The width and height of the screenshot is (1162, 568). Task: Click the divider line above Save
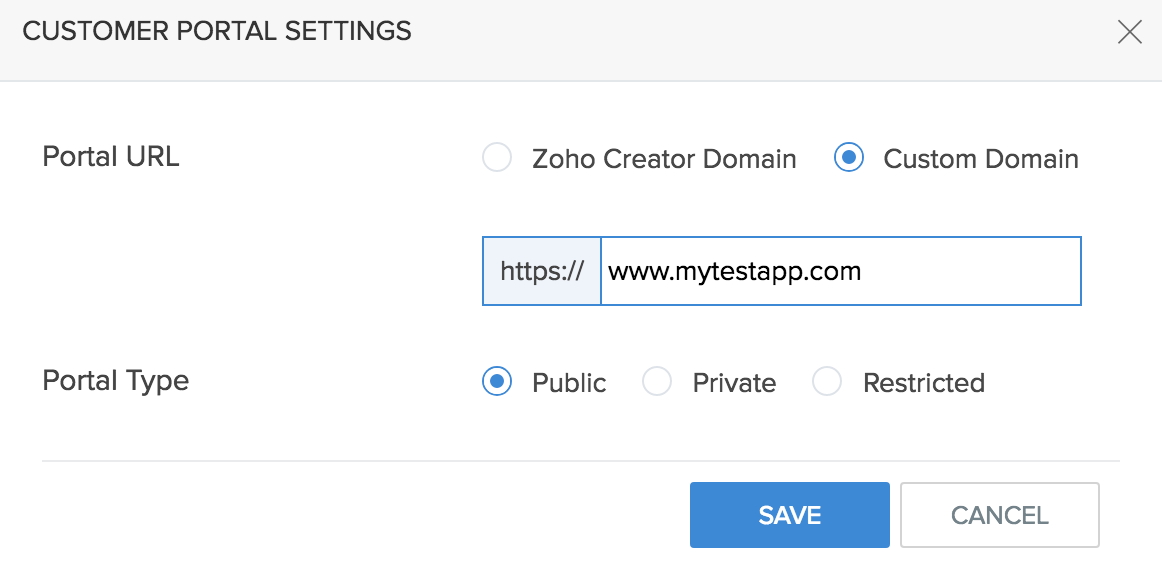(580, 461)
